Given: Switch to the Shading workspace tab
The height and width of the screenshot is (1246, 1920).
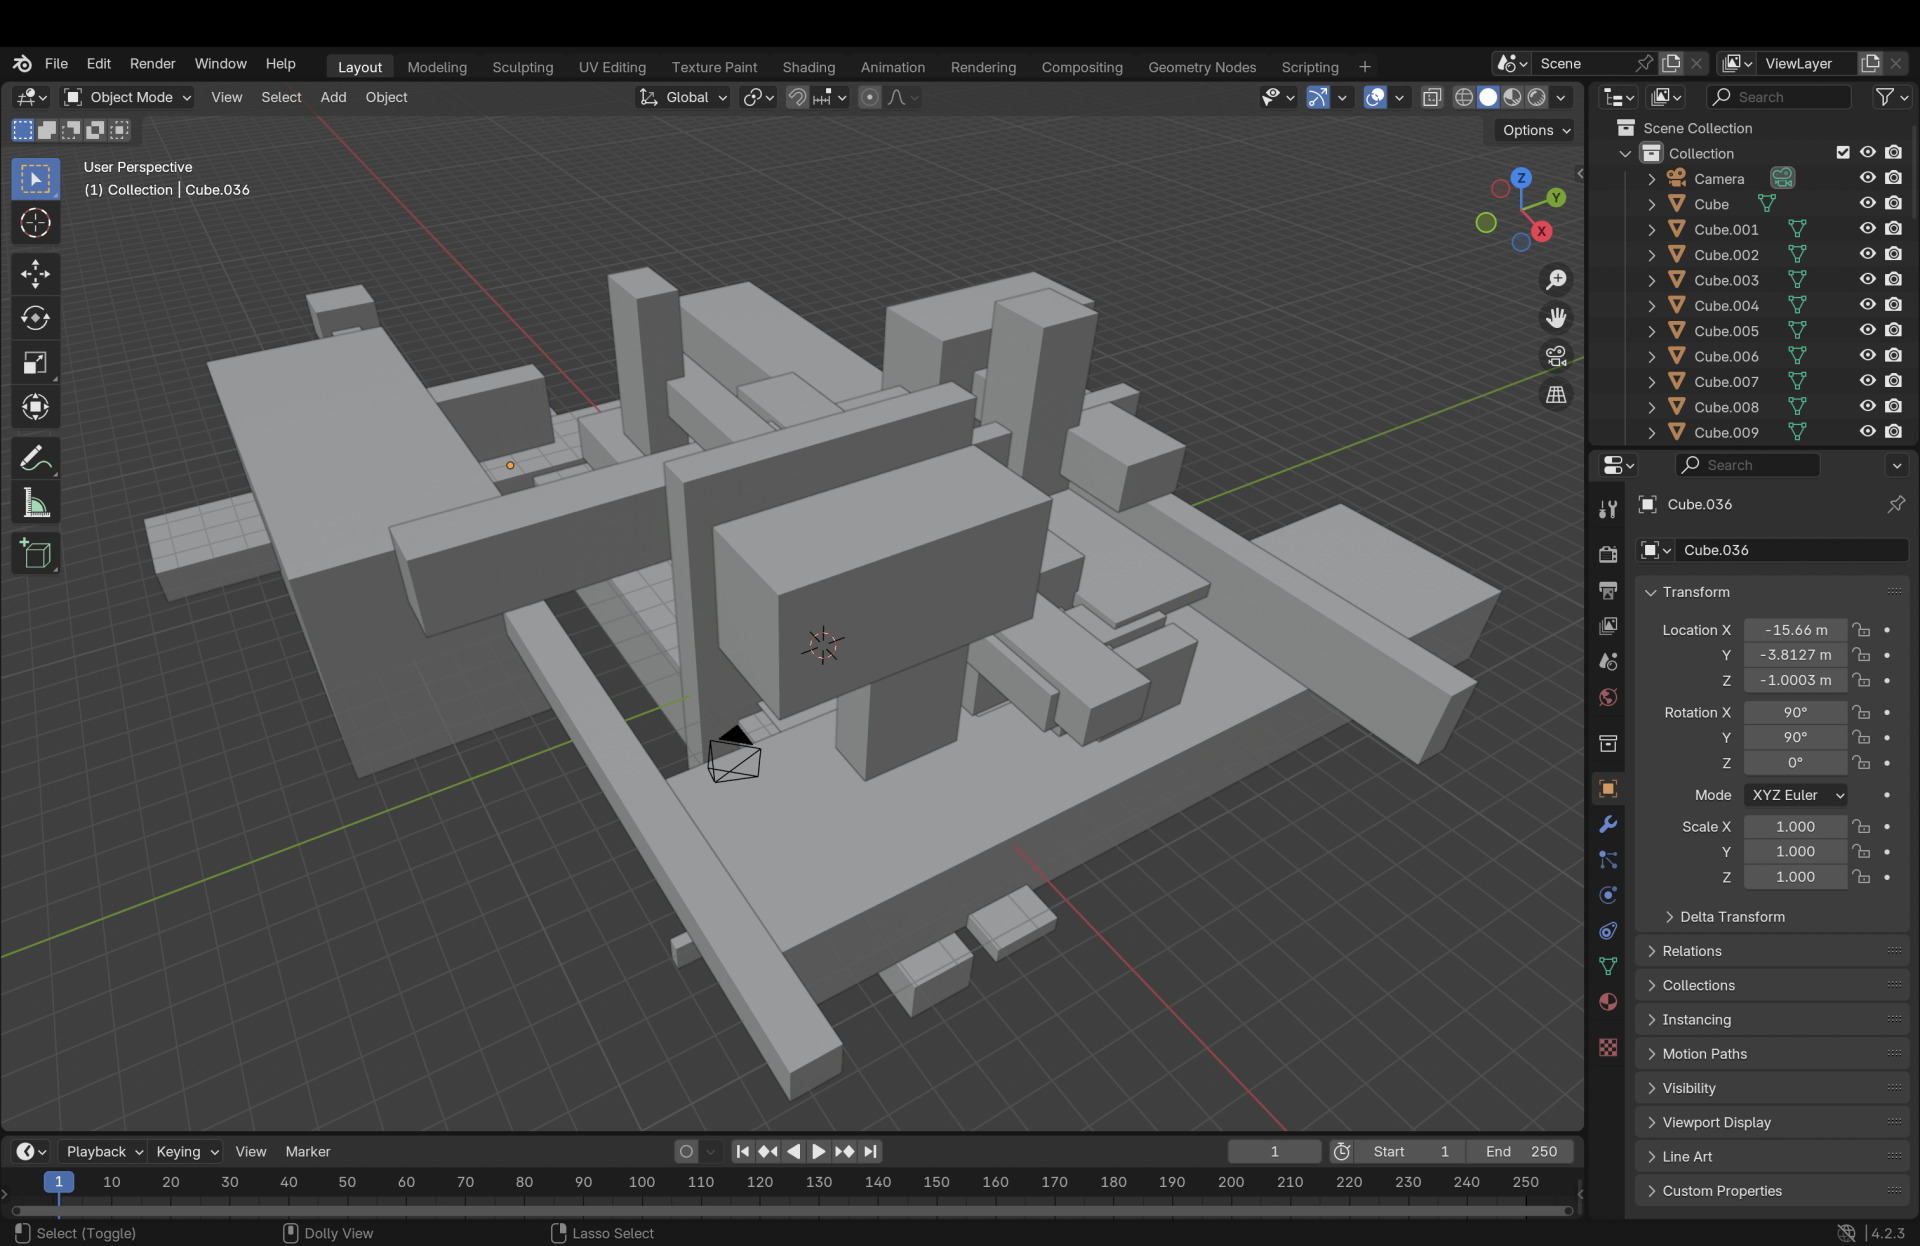Looking at the screenshot, I should click(808, 67).
